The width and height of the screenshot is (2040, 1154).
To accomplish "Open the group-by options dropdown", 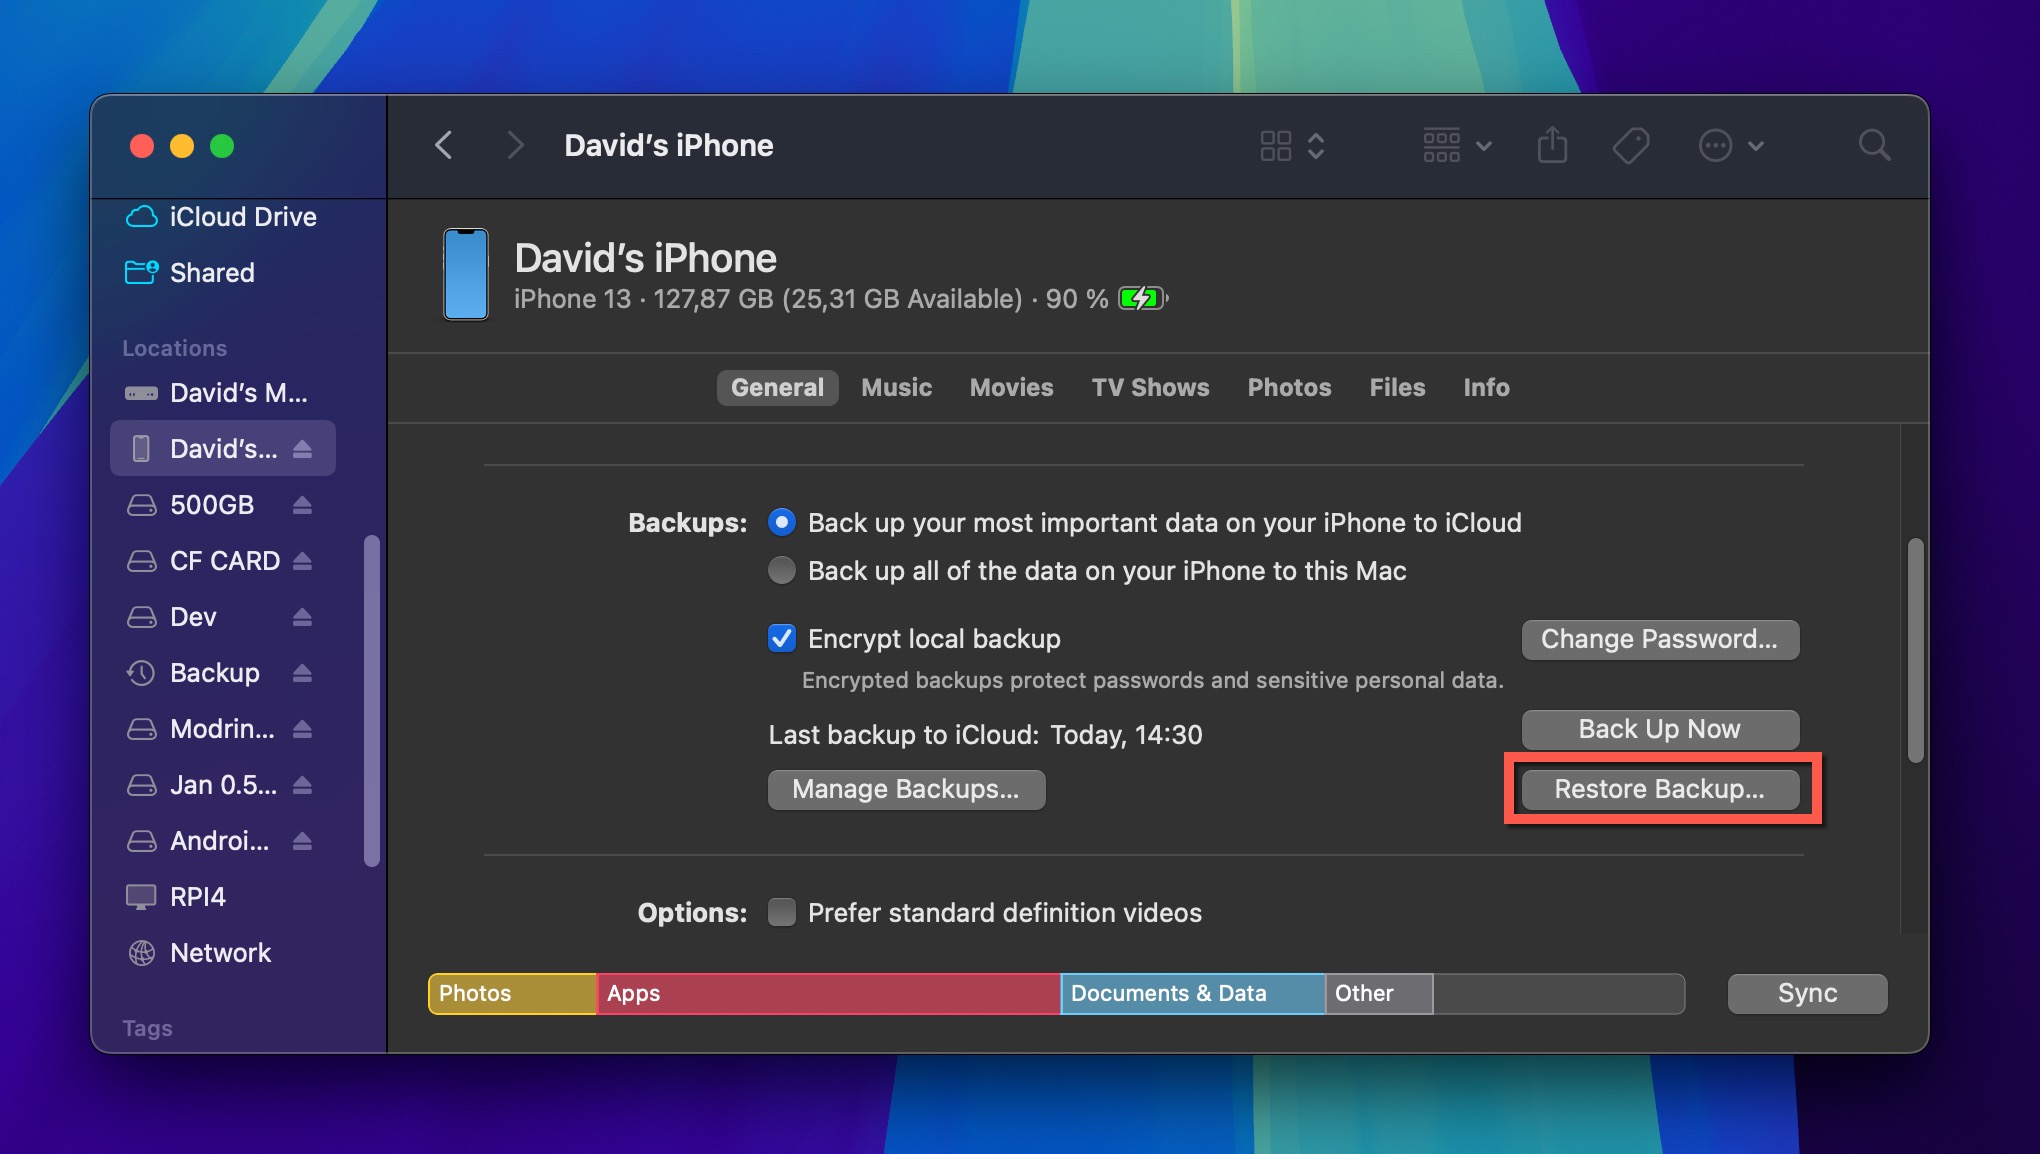I will (x=1457, y=146).
